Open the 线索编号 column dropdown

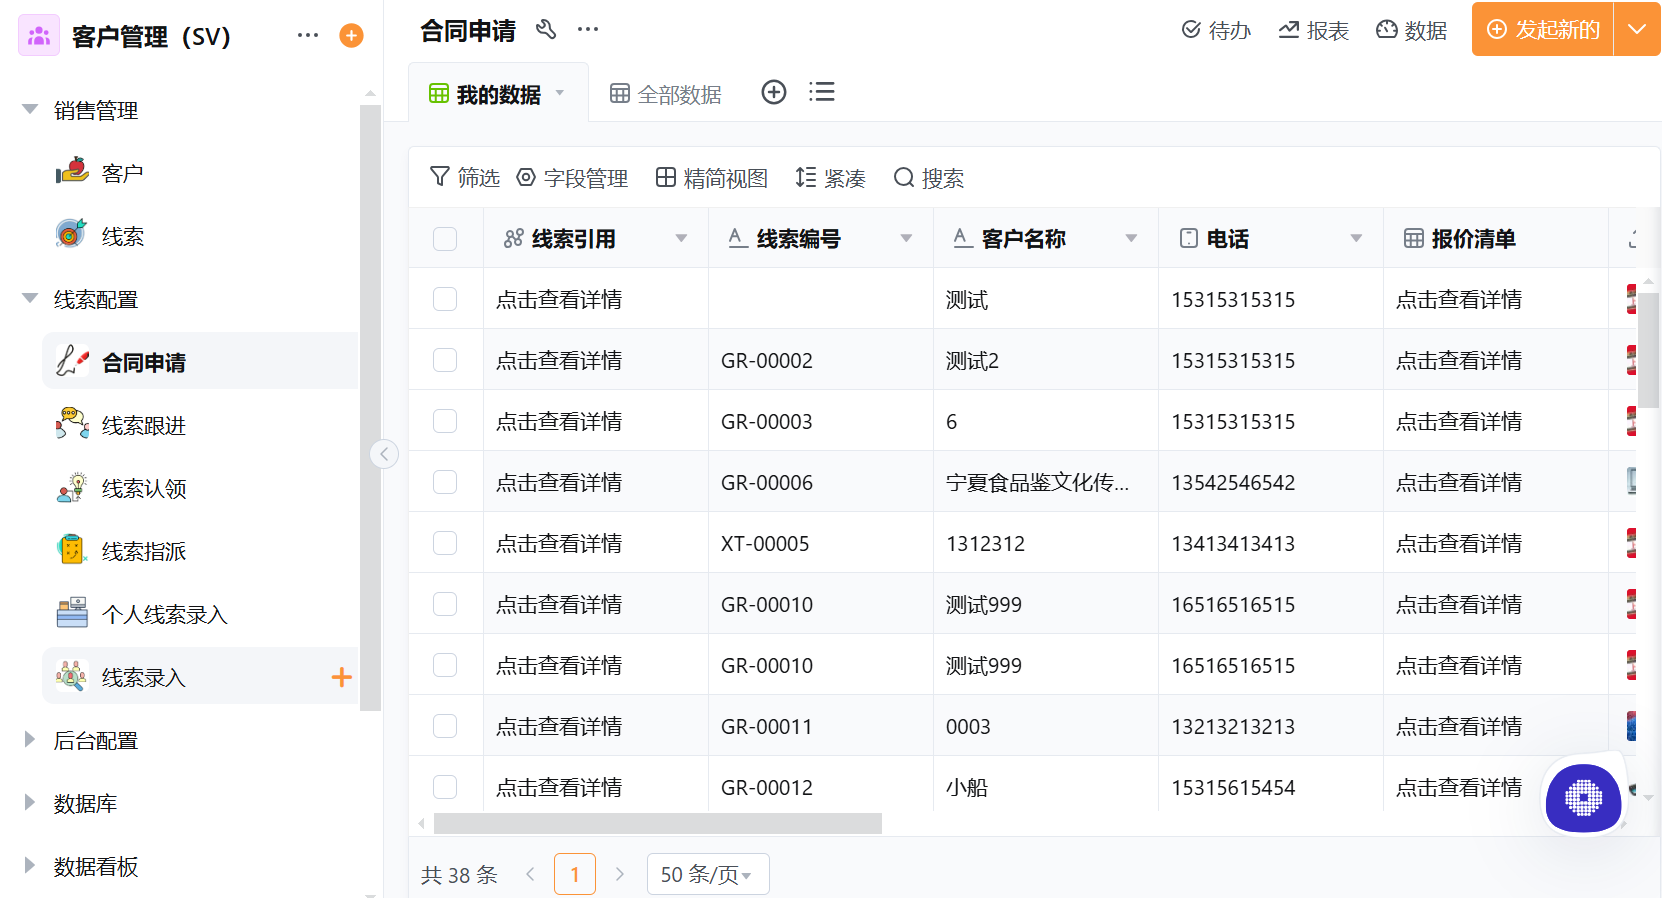pyautogui.click(x=906, y=238)
